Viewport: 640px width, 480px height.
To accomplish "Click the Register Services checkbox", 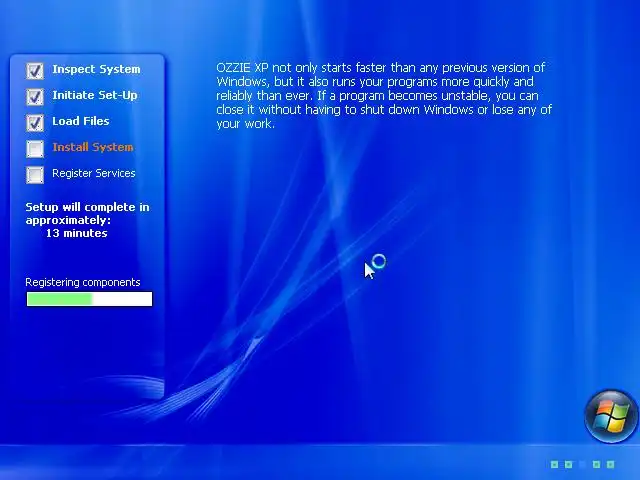I will point(35,175).
